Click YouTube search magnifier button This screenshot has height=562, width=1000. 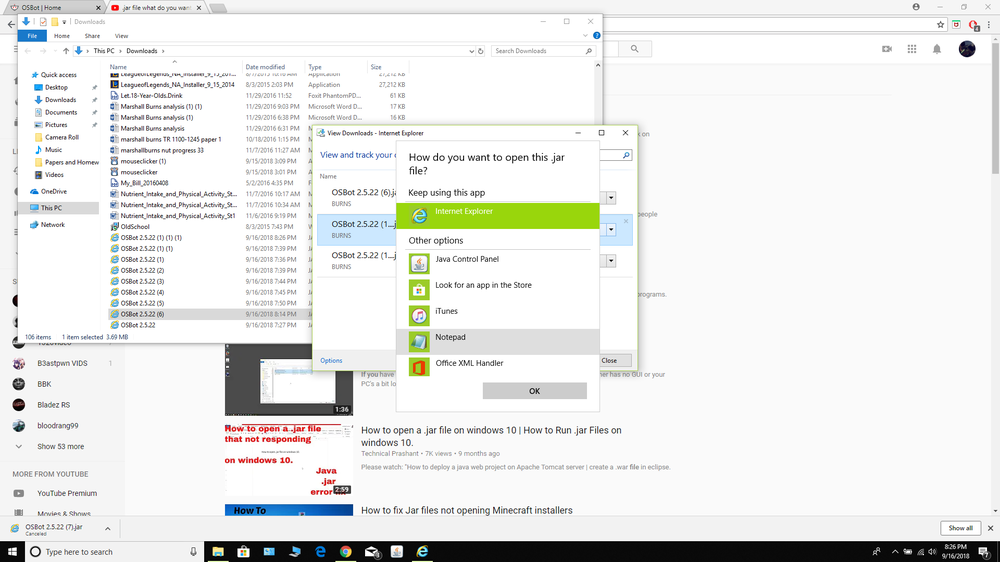tap(634, 49)
